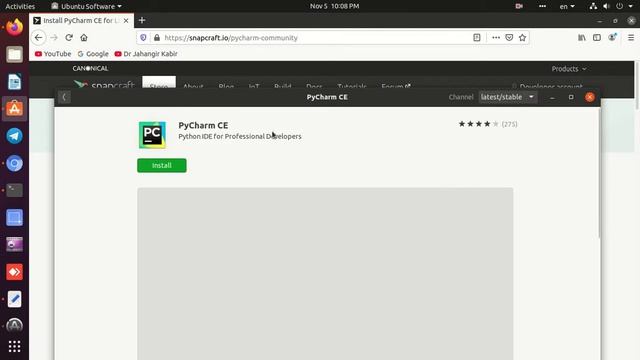Go back in Firefox
The image size is (640, 360).
(38, 38)
